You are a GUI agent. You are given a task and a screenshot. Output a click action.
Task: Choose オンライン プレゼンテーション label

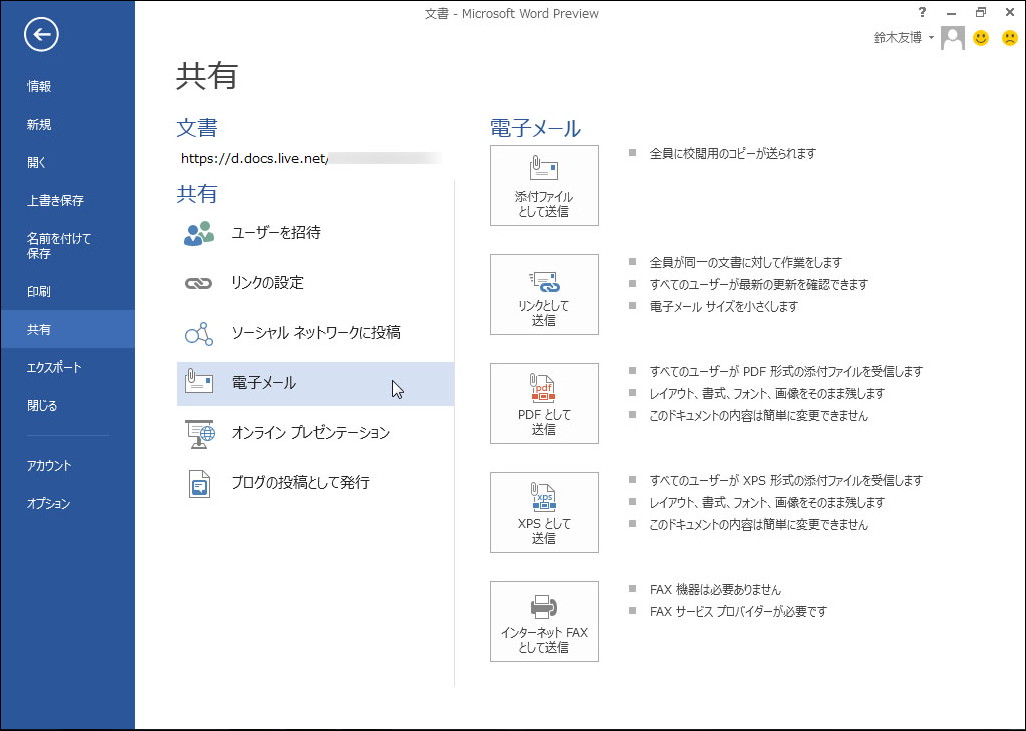[310, 433]
